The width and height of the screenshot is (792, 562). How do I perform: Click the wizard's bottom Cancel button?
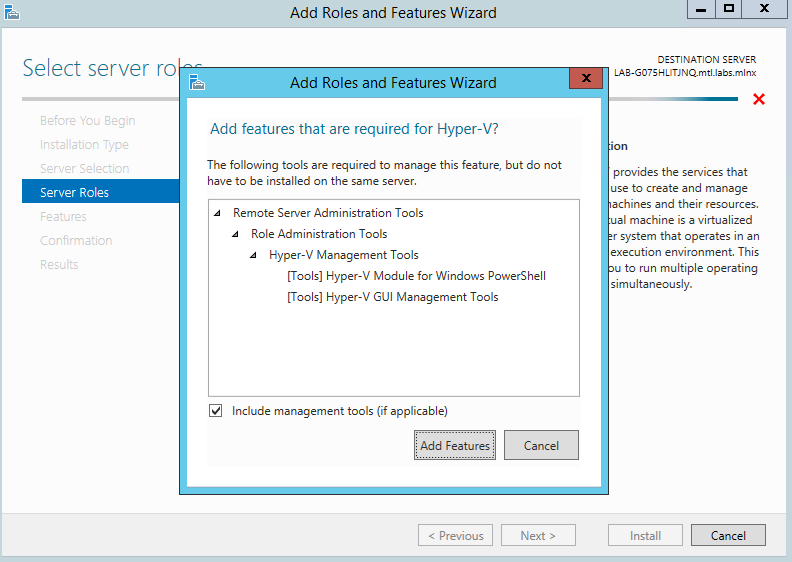728,536
